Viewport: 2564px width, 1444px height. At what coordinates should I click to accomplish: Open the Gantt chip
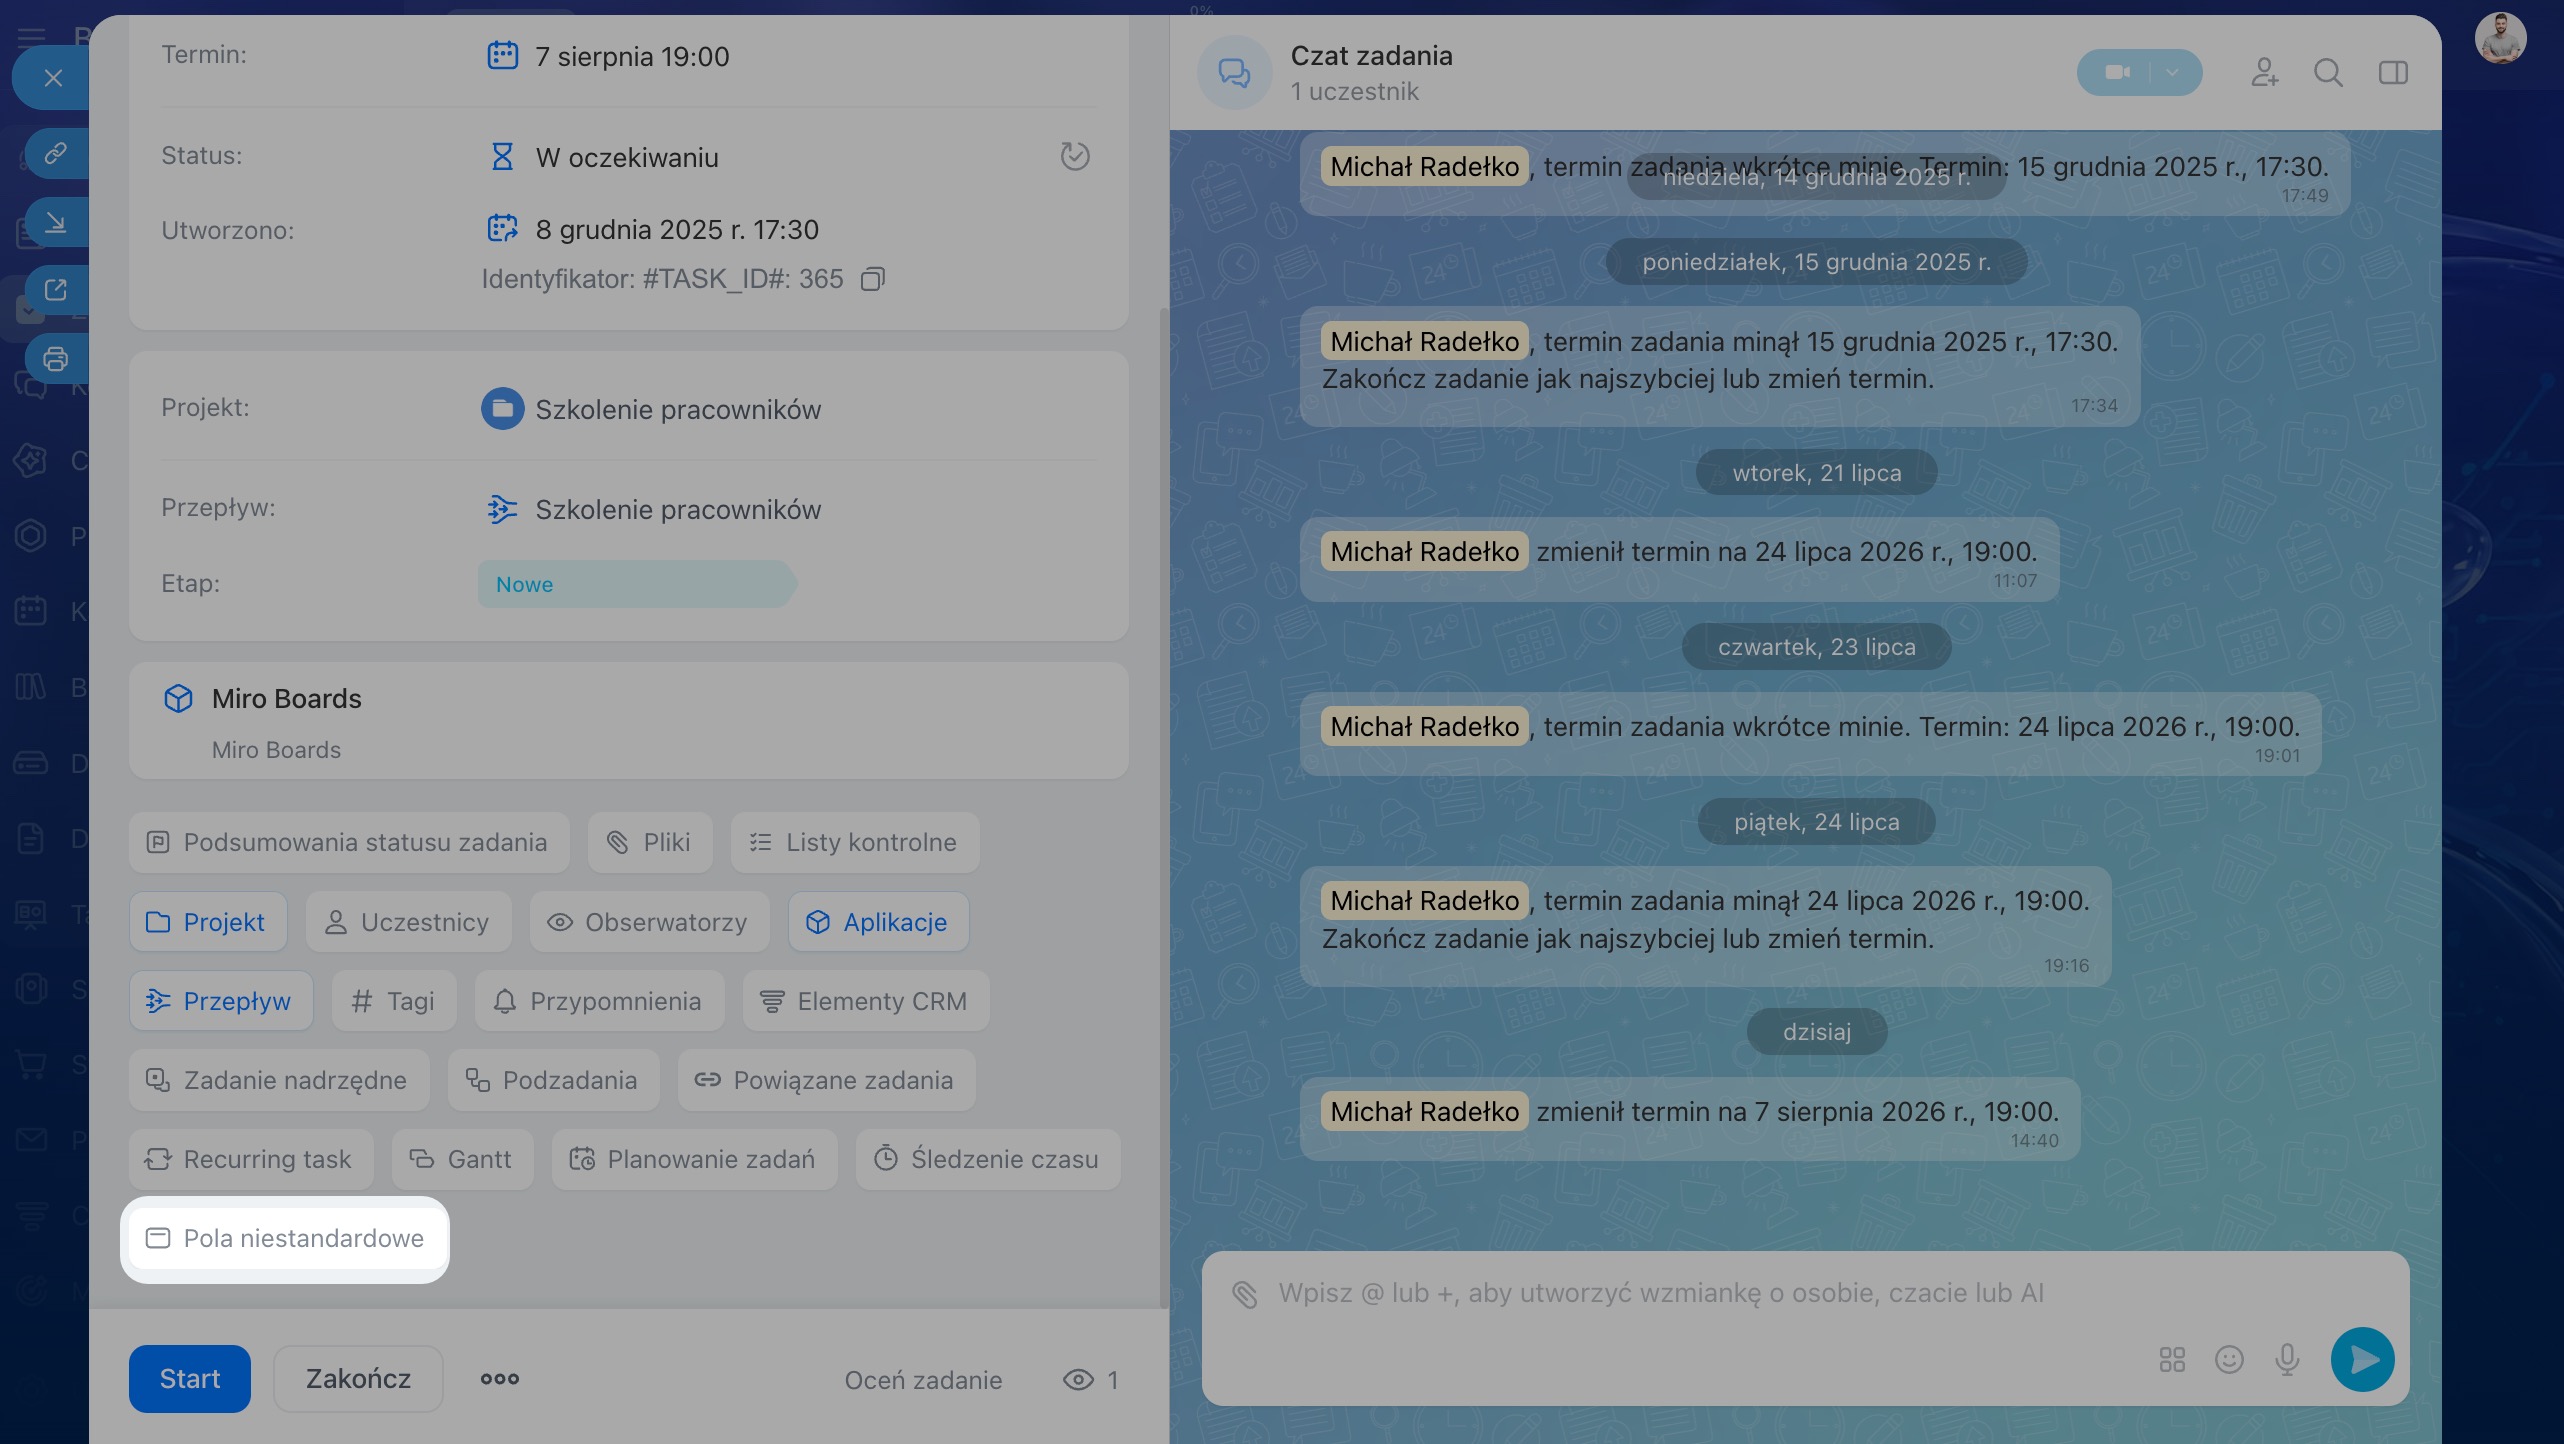click(463, 1159)
